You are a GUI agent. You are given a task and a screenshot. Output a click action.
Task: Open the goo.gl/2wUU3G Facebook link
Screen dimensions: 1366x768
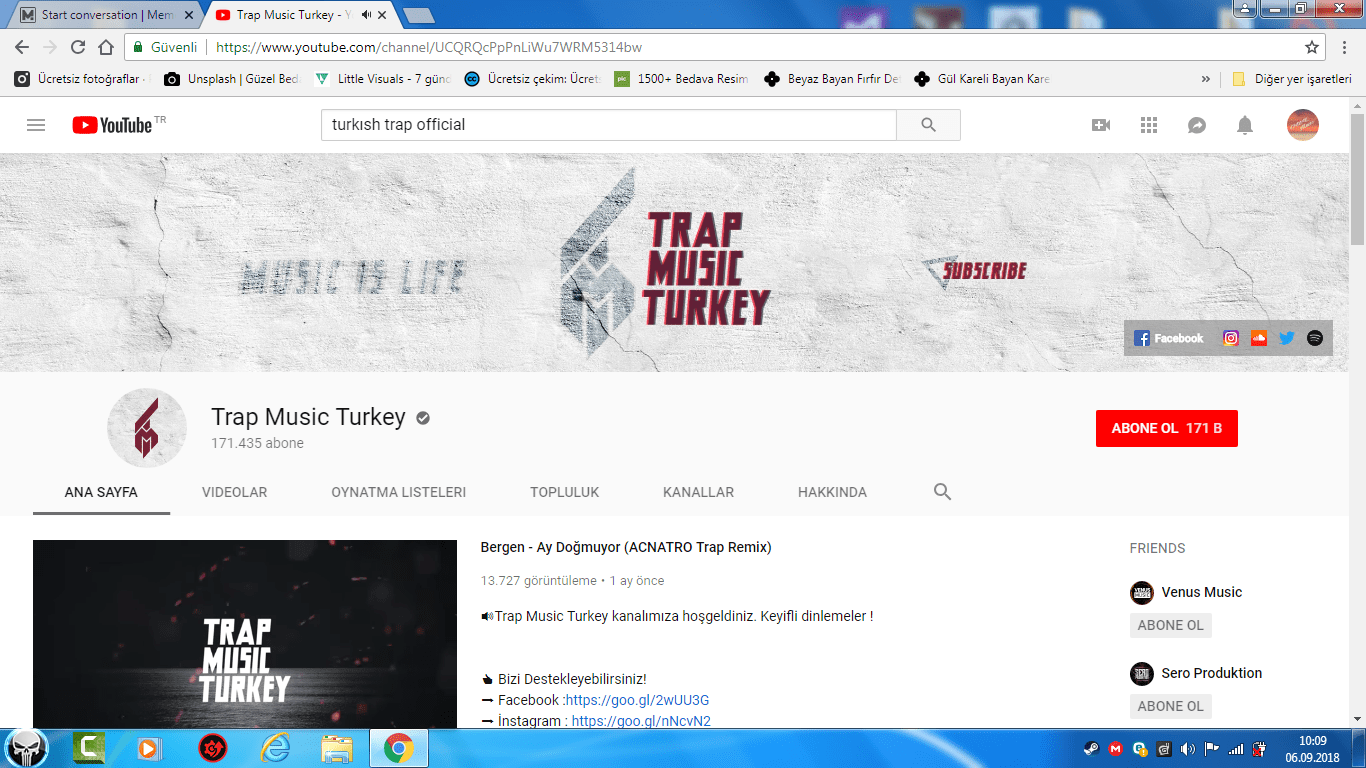[x=637, y=700]
